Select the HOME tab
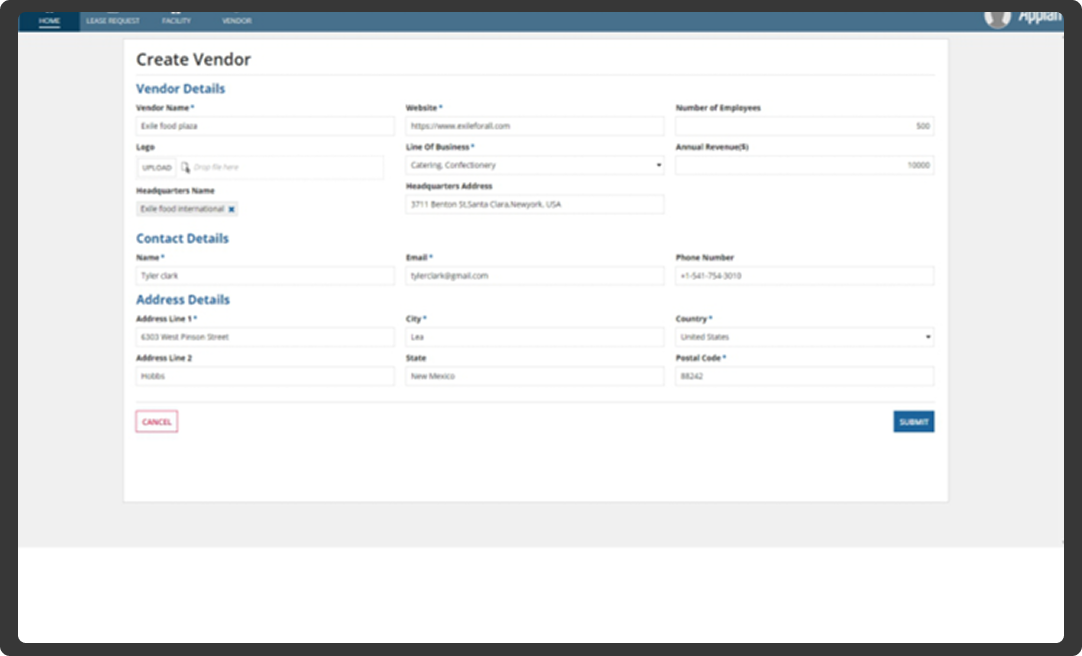1082x656 pixels. tap(49, 20)
